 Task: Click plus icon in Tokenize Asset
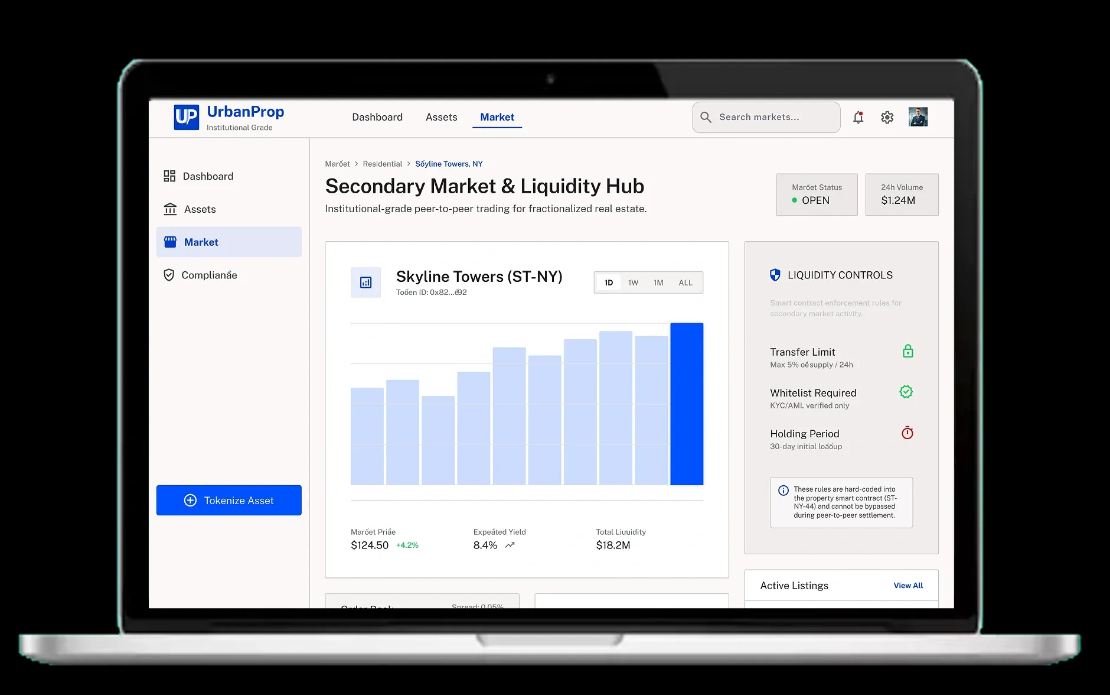tap(190, 500)
